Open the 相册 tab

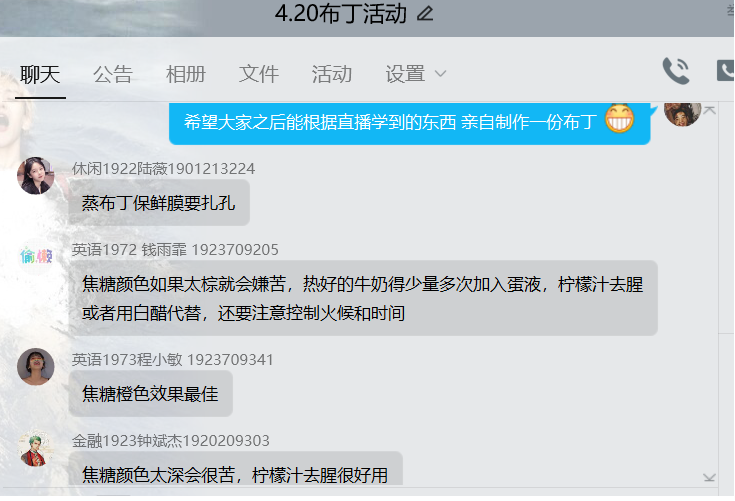click(x=186, y=74)
